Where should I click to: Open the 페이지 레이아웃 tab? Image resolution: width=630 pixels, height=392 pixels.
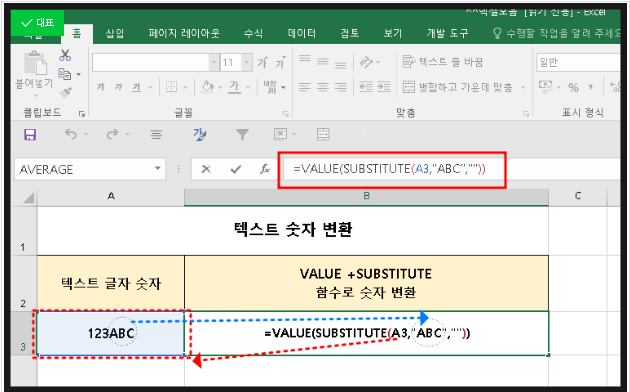(x=184, y=33)
